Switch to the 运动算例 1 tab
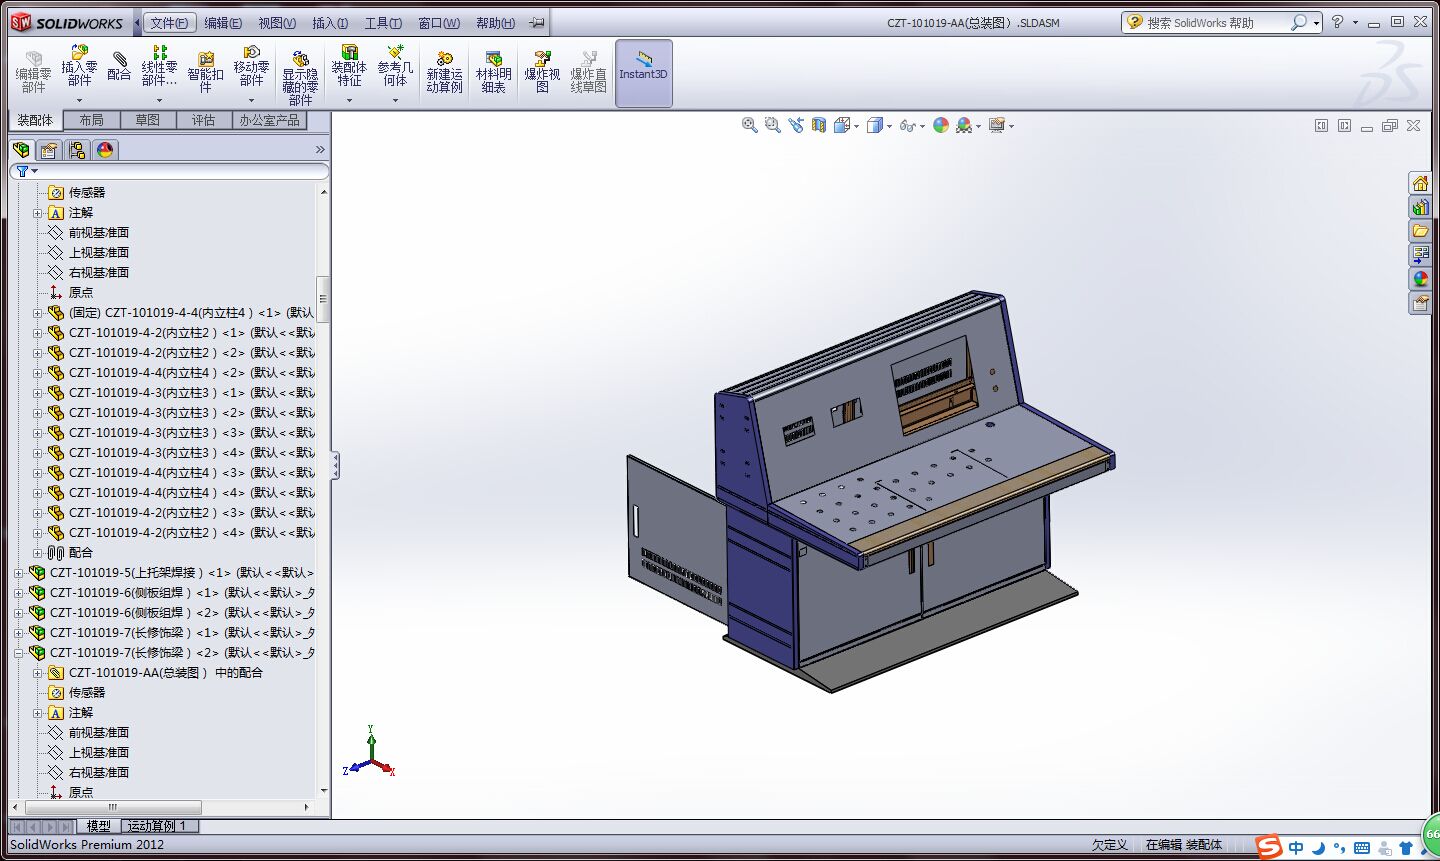Image resolution: width=1440 pixels, height=861 pixels. tap(157, 826)
